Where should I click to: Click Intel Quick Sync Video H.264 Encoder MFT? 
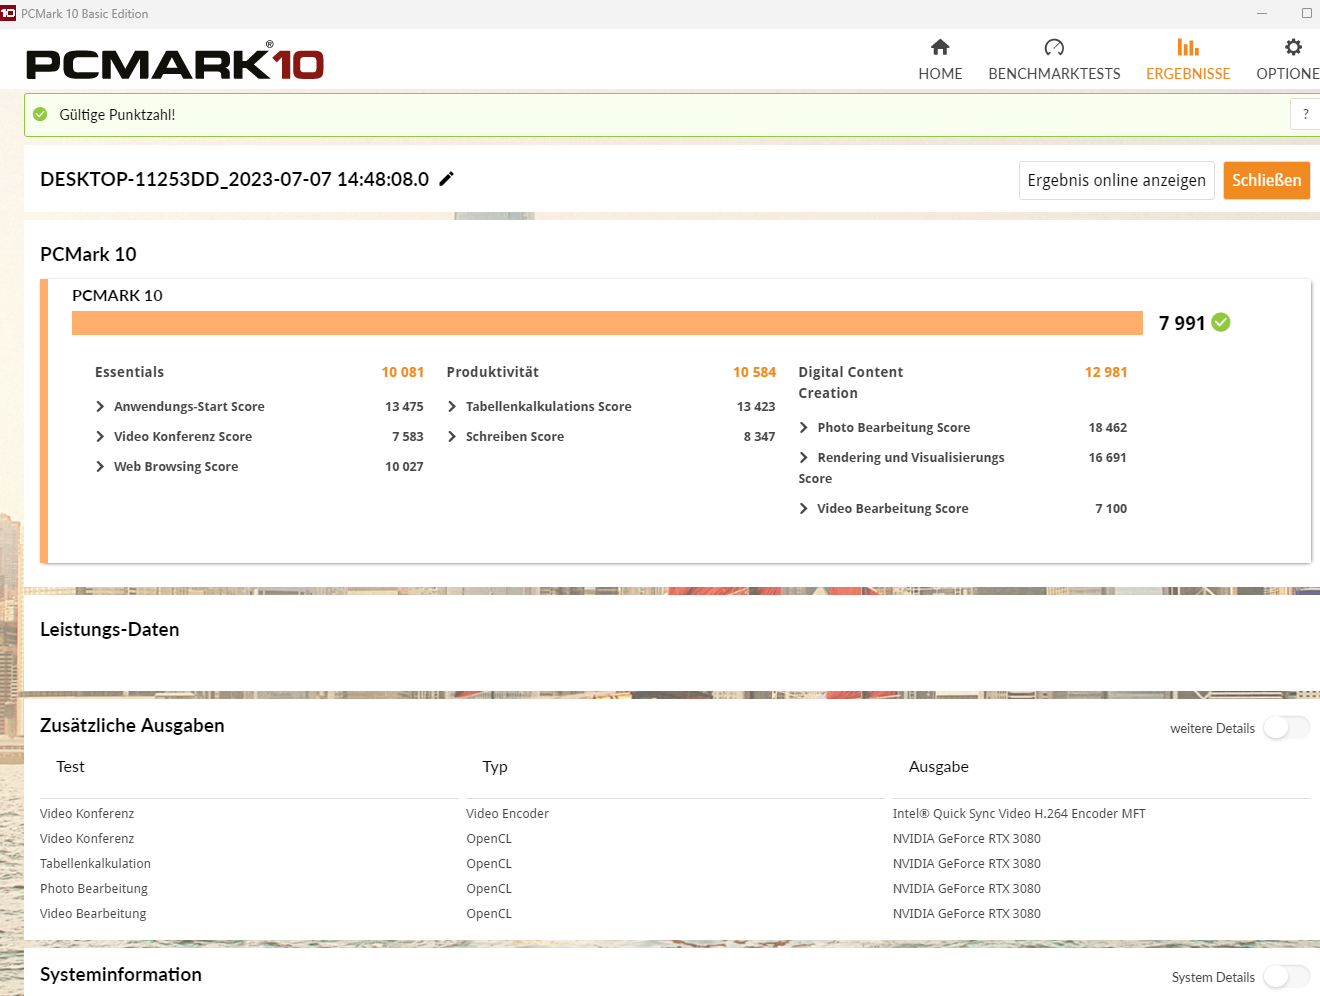1019,813
